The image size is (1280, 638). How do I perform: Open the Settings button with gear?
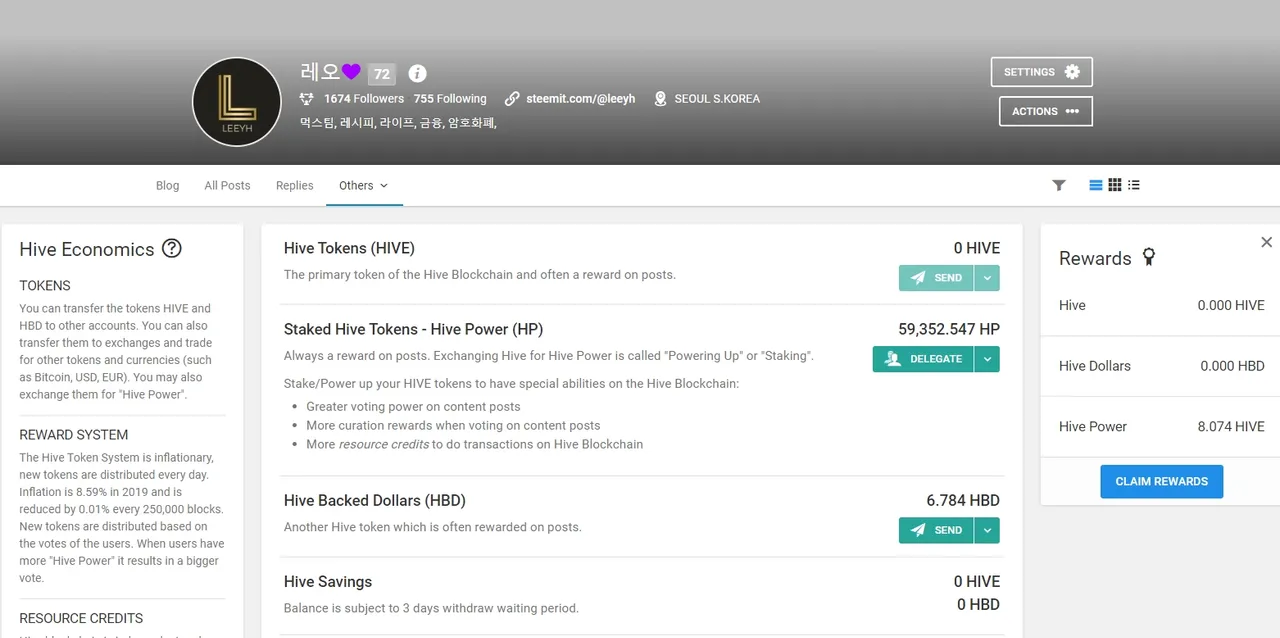(x=1041, y=72)
